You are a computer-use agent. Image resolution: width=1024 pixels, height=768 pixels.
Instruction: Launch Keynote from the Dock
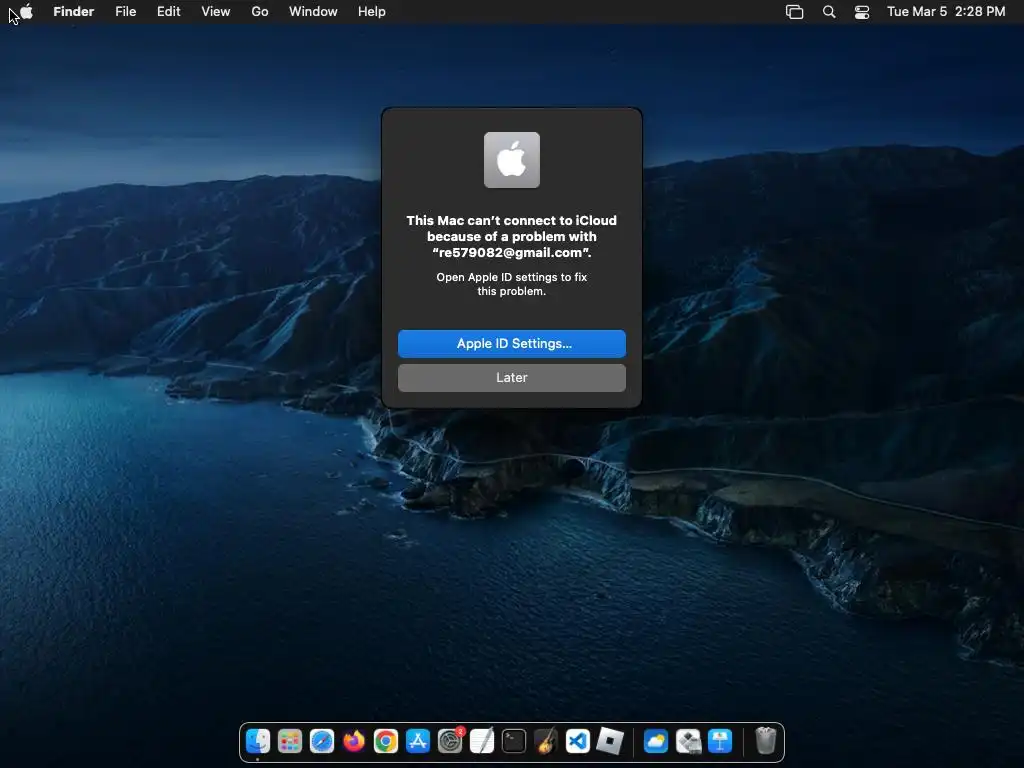720,741
